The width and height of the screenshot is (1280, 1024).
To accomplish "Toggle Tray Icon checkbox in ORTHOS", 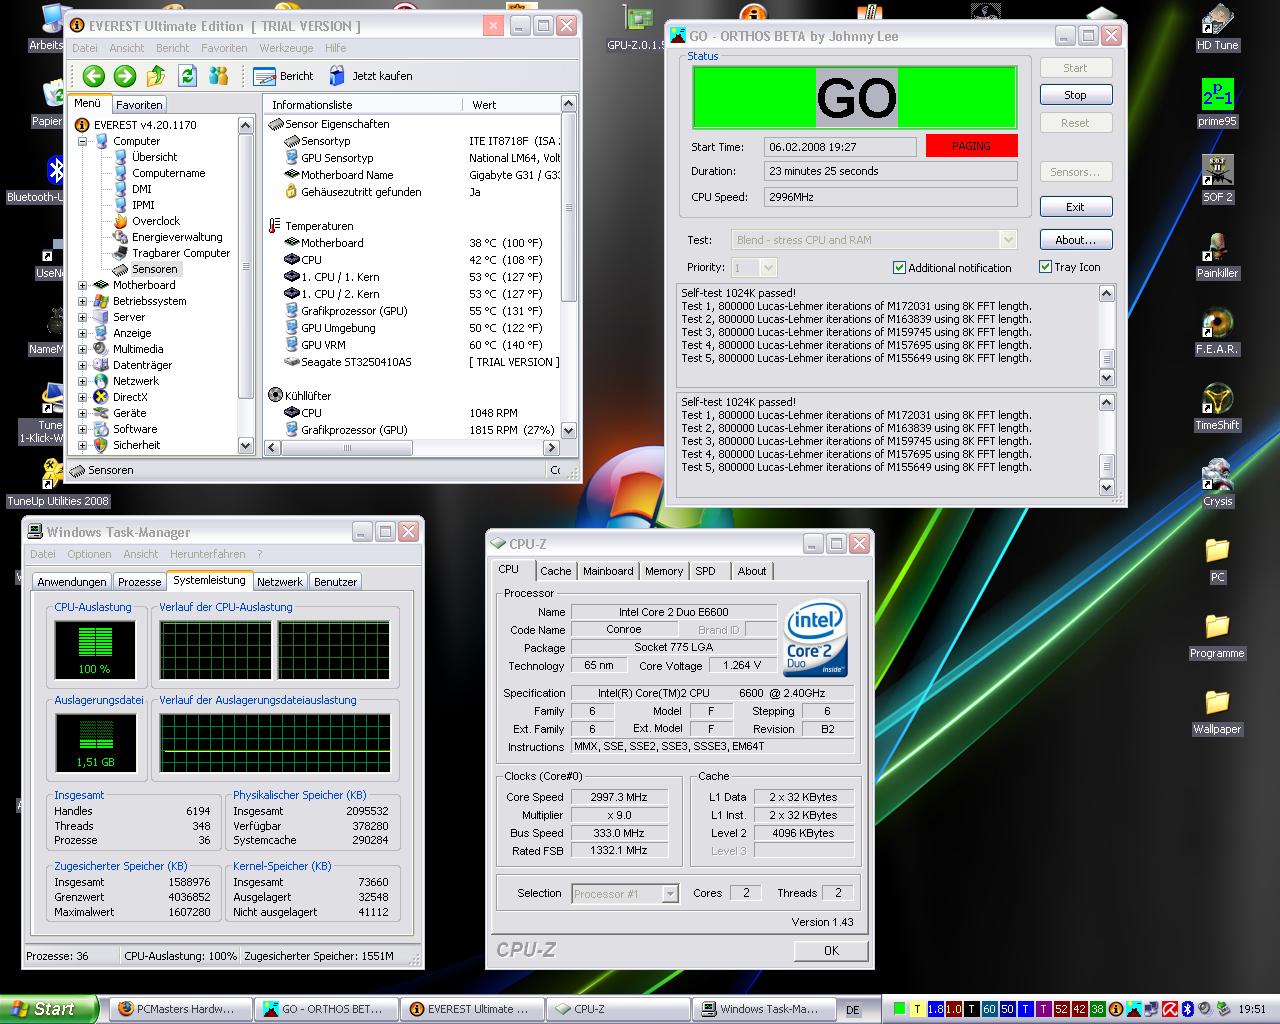I will pyautogui.click(x=1045, y=267).
